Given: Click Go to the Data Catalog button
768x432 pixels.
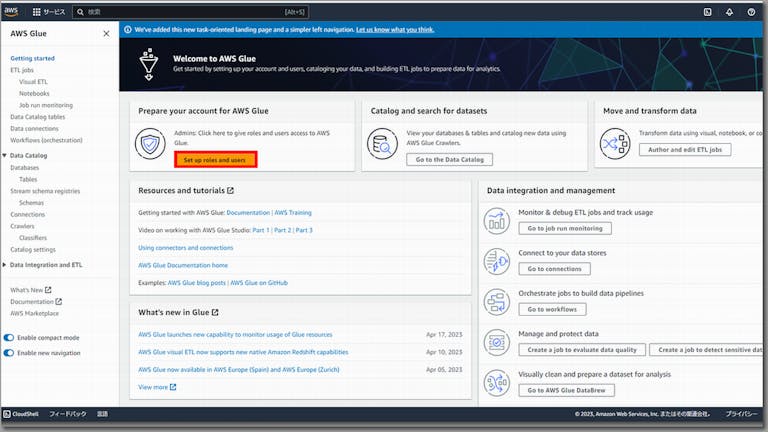Looking at the screenshot, I should [x=450, y=160].
